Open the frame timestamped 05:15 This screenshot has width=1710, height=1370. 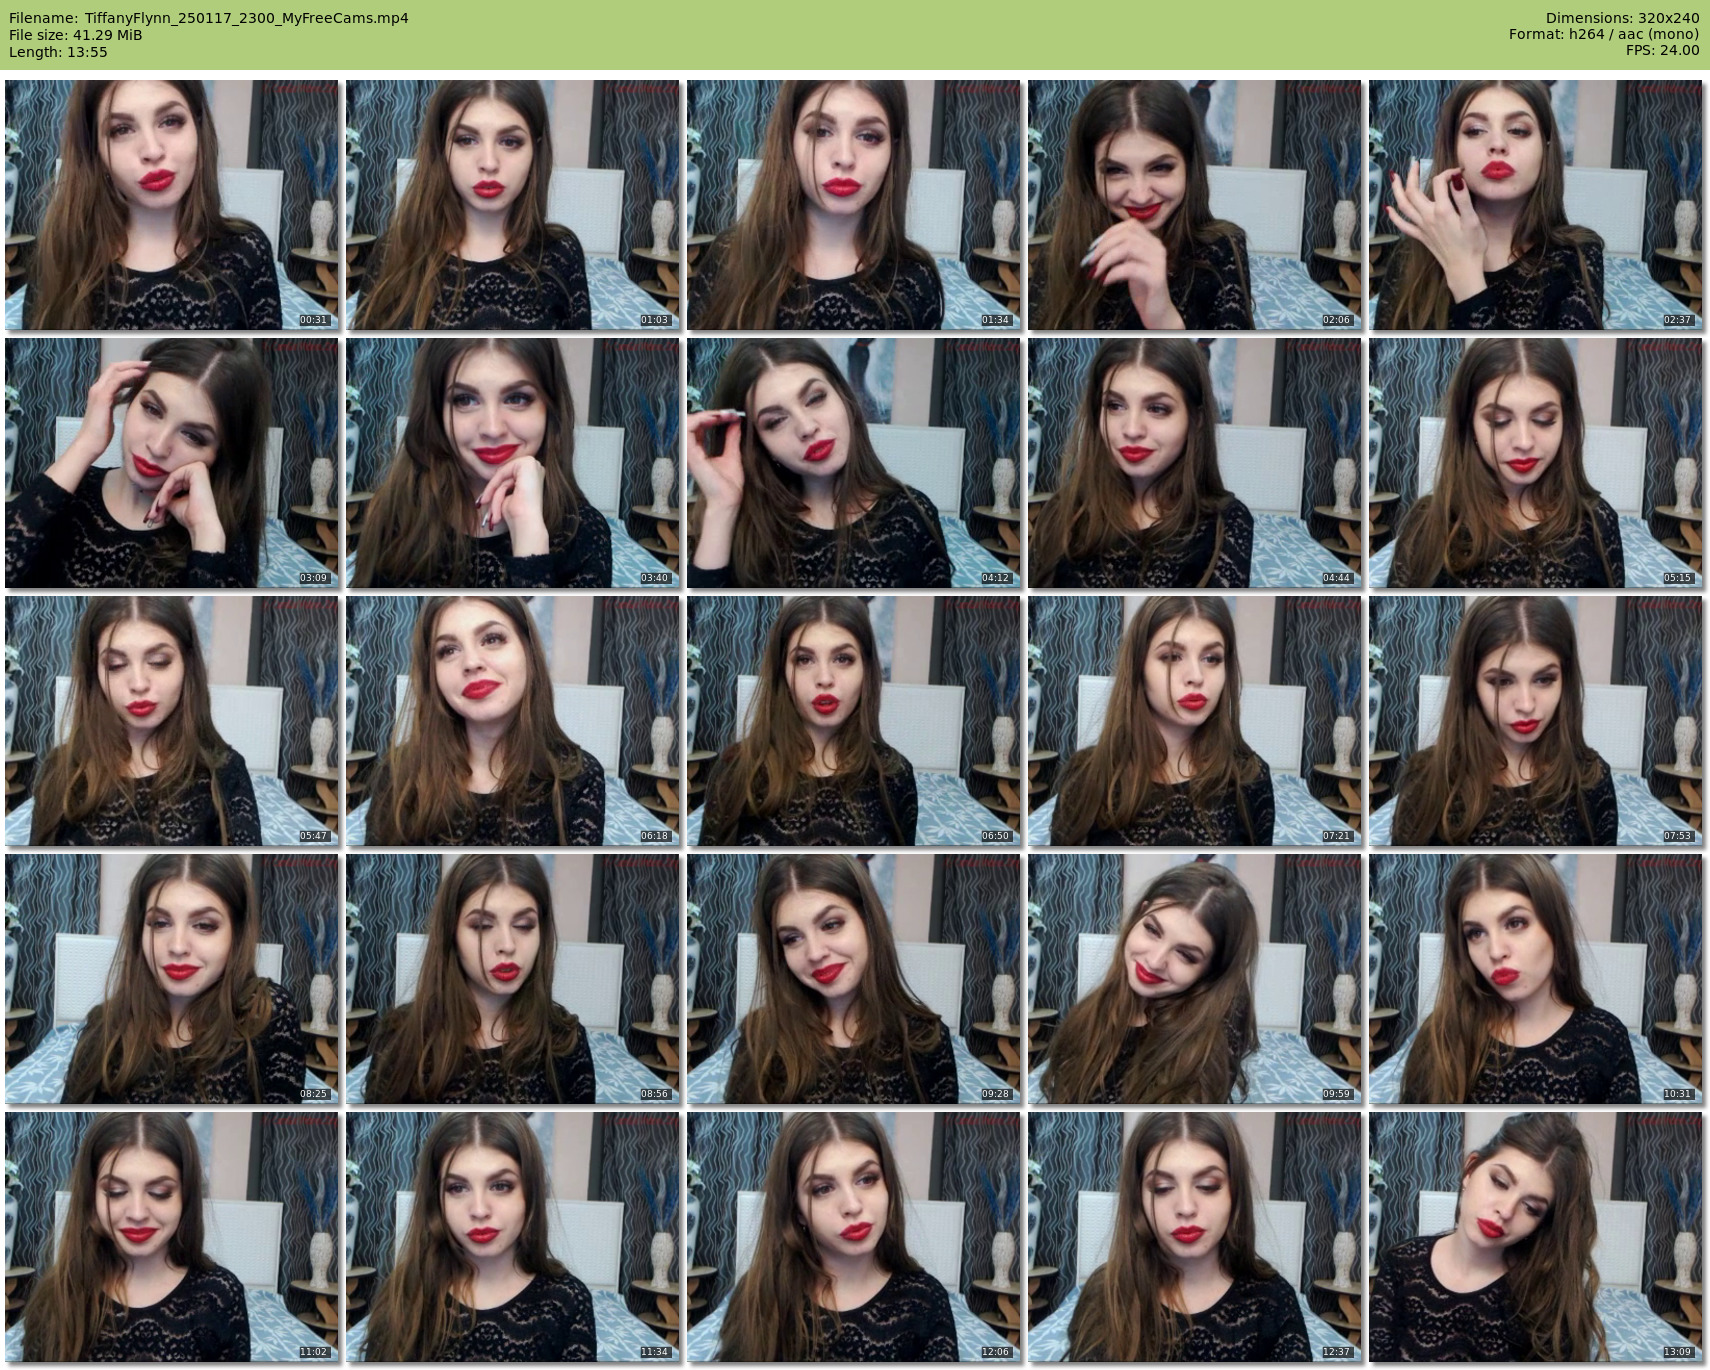pyautogui.click(x=1535, y=463)
